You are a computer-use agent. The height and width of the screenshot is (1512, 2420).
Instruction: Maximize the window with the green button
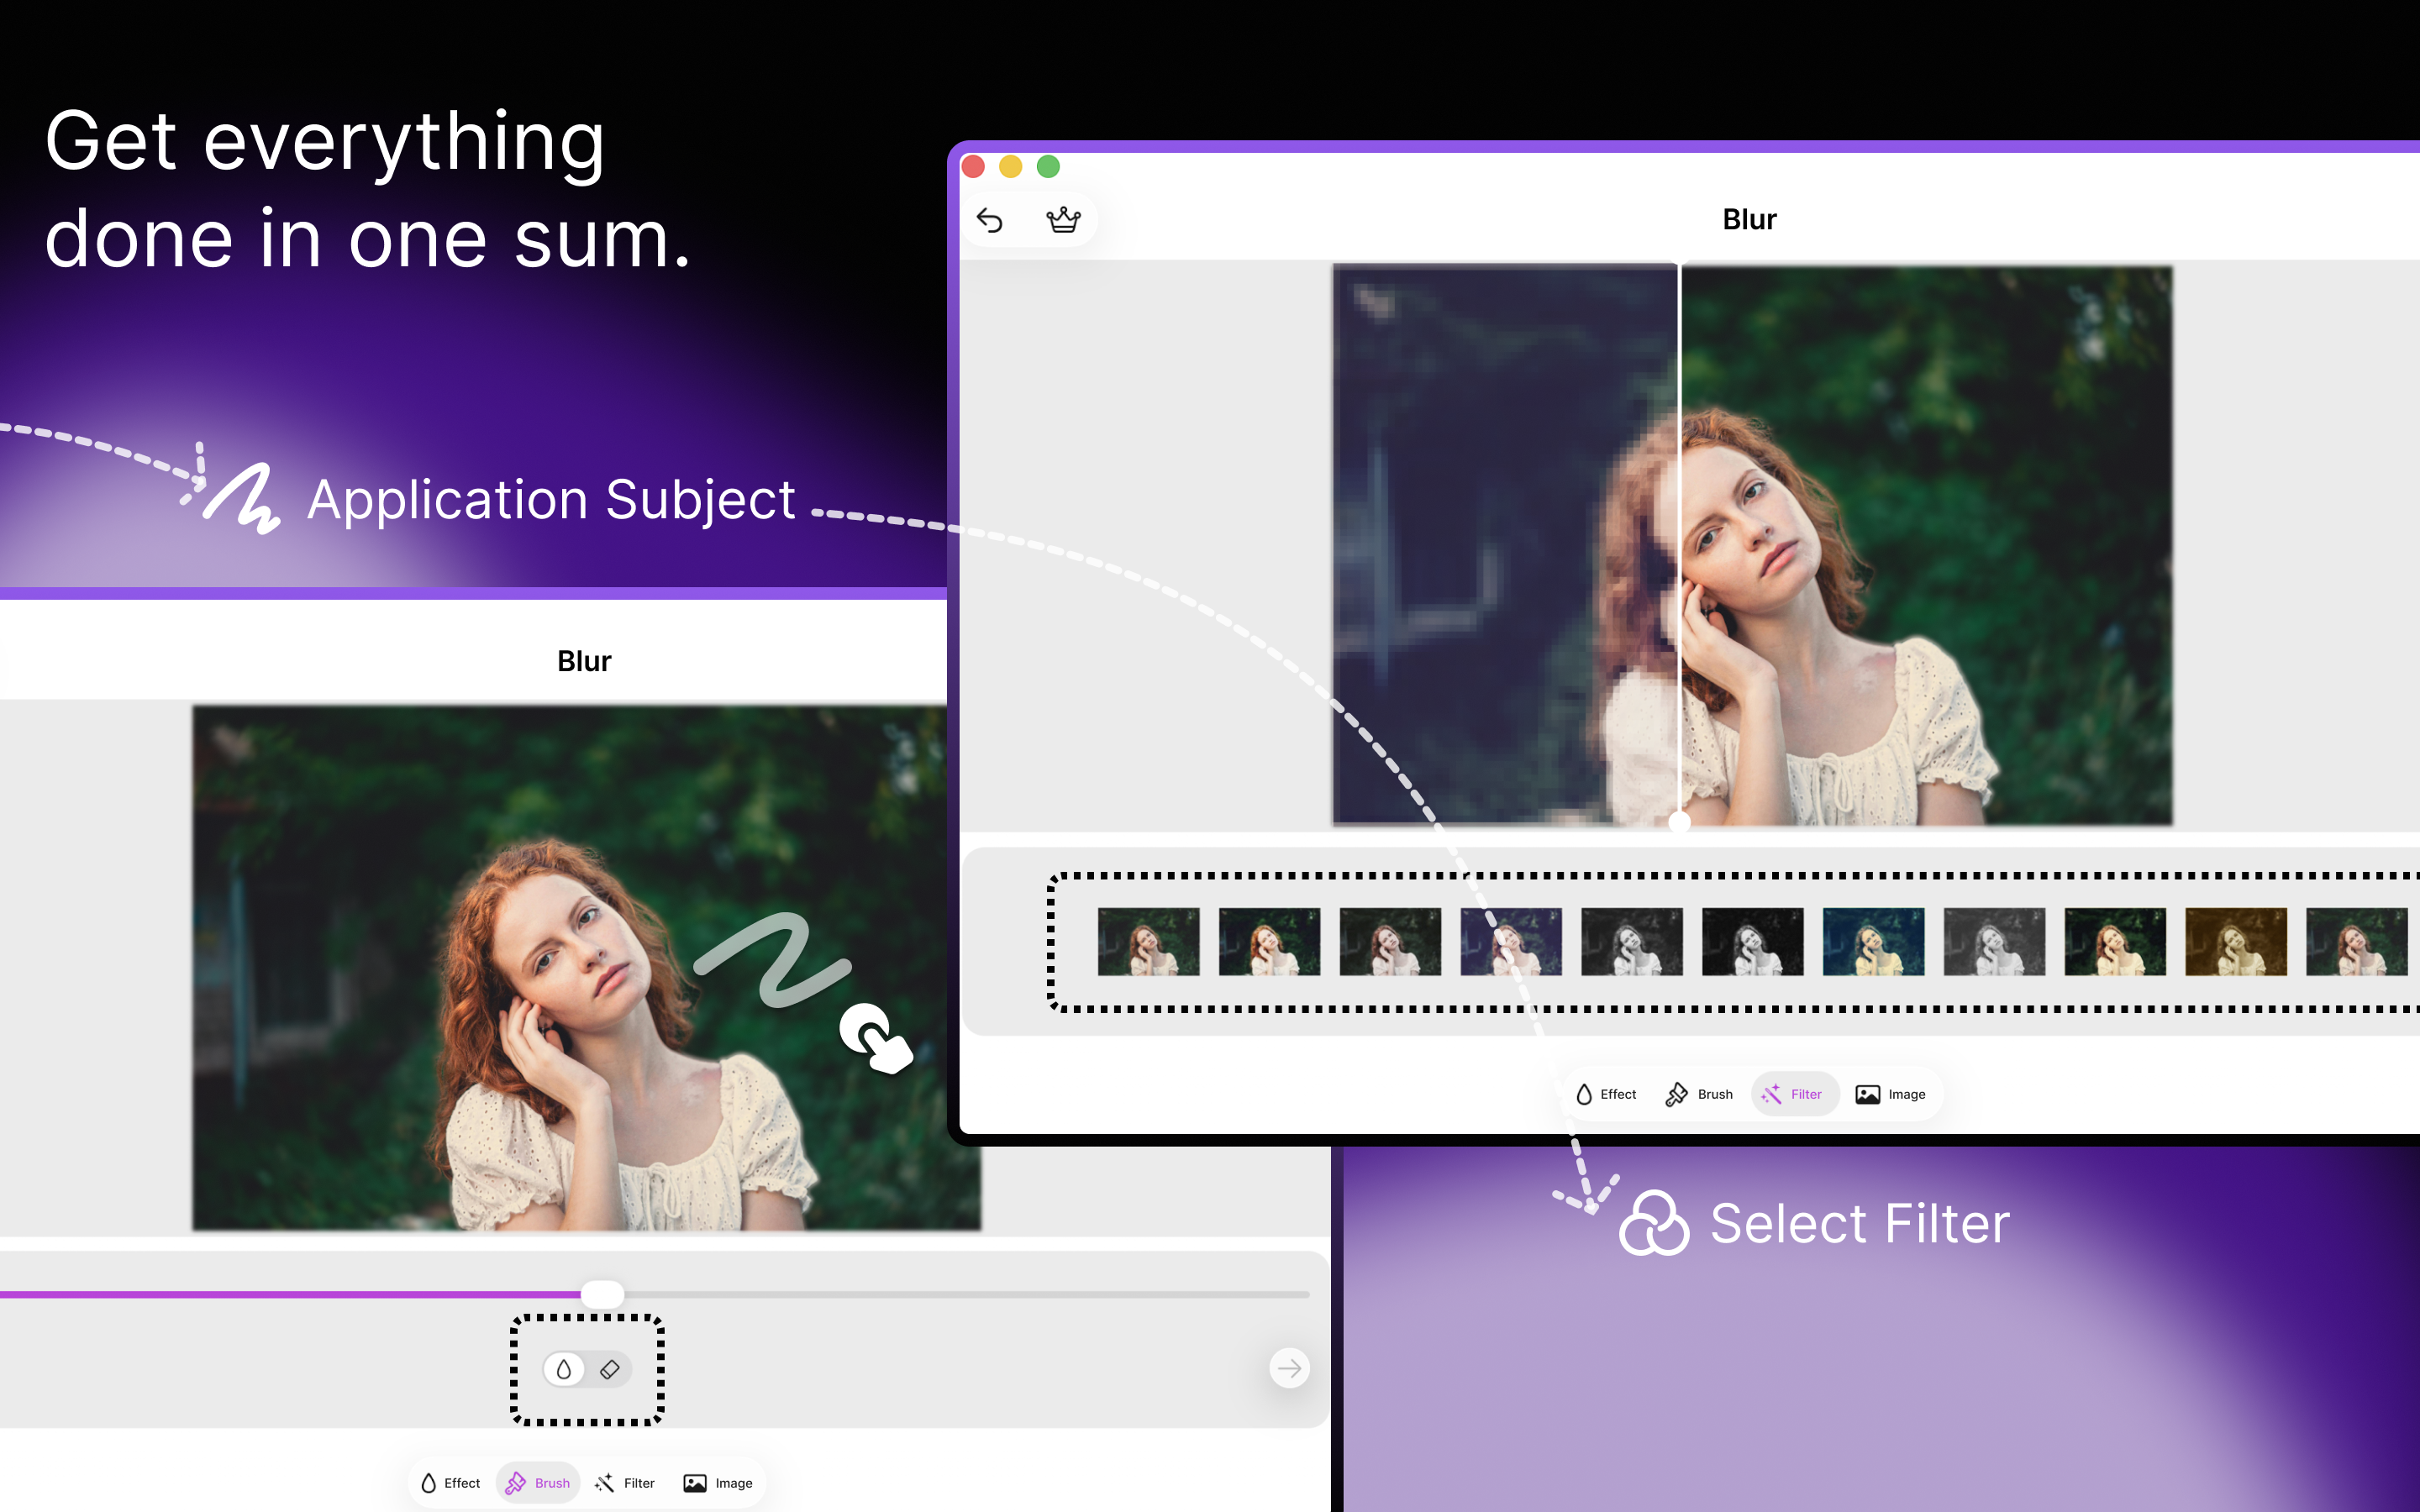point(1048,166)
